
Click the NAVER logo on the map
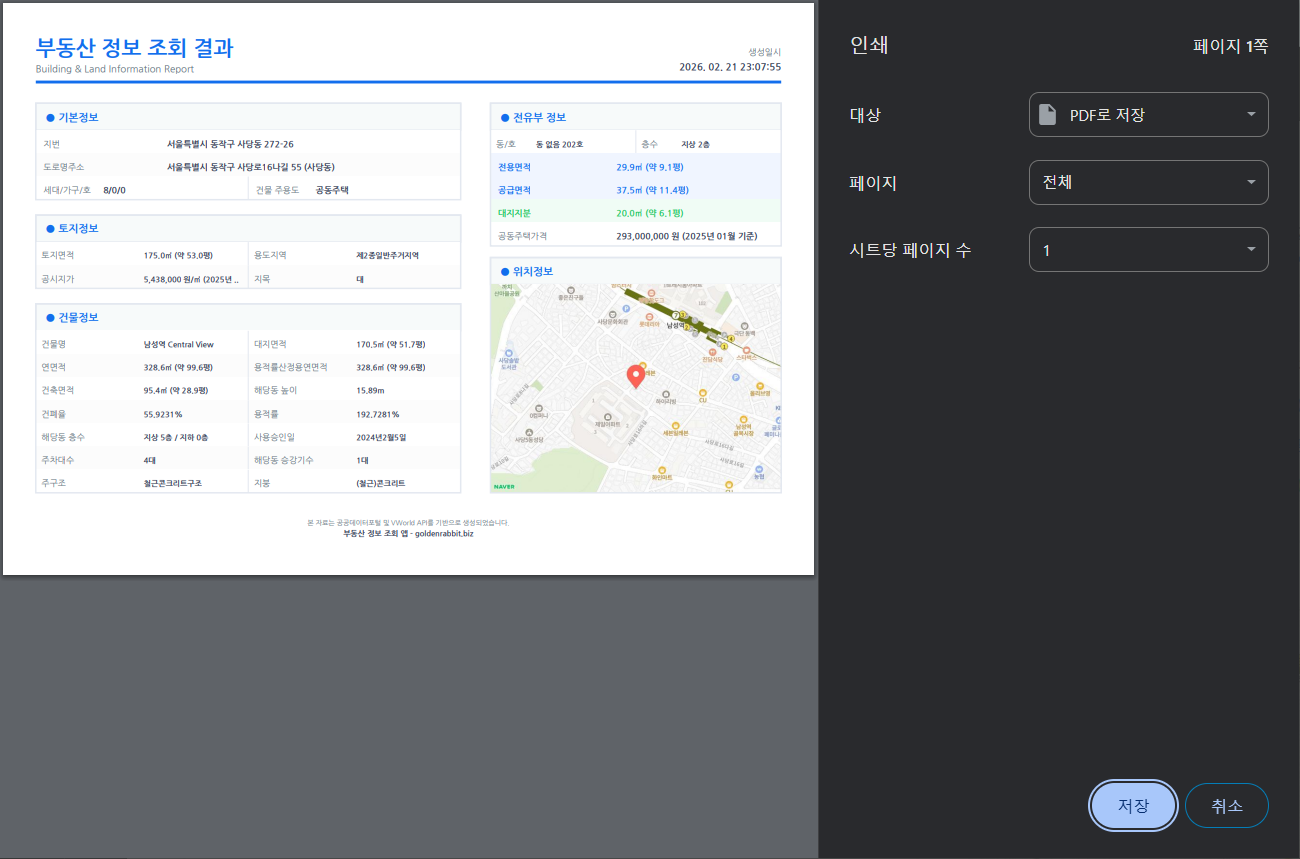[x=504, y=485]
